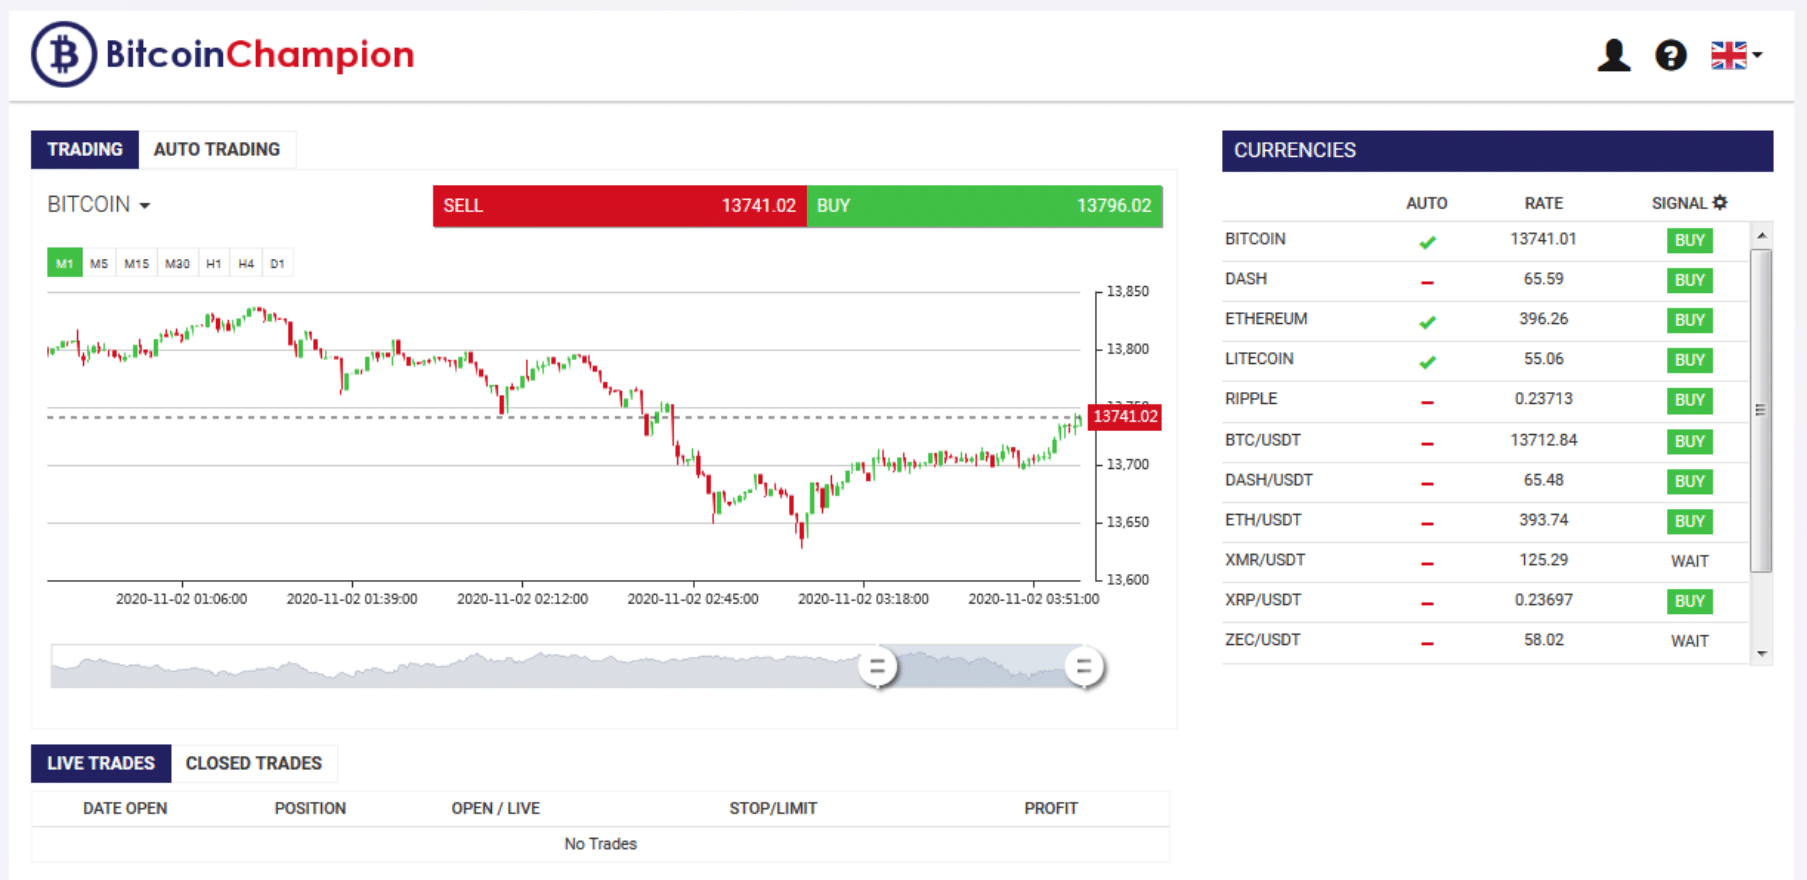Toggle auto trading for RIPPLE row
This screenshot has width=1807, height=880.
[1427, 402]
